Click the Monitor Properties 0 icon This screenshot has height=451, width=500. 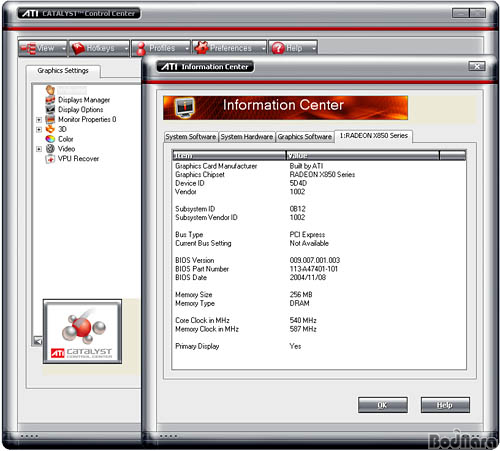pyautogui.click(x=50, y=119)
